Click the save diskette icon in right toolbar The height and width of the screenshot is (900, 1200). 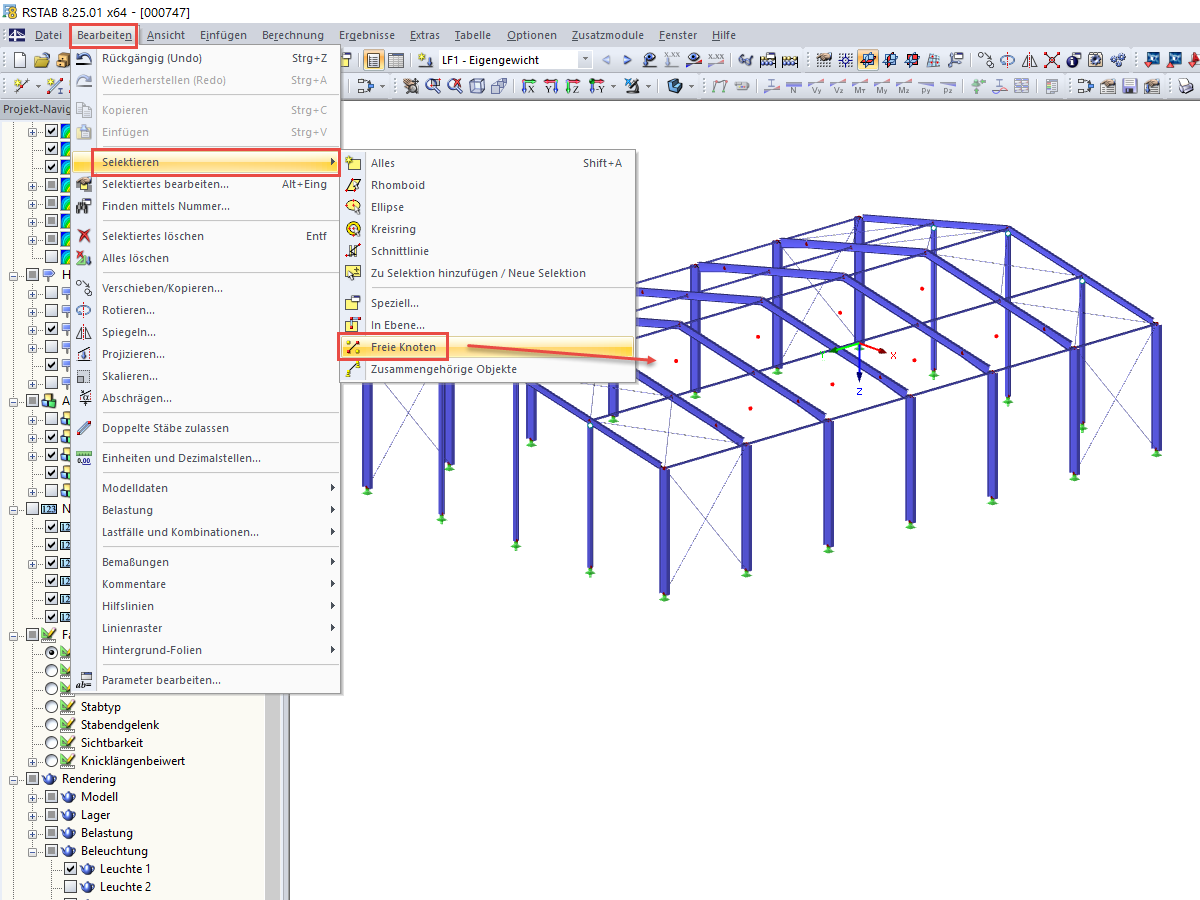click(x=1130, y=87)
